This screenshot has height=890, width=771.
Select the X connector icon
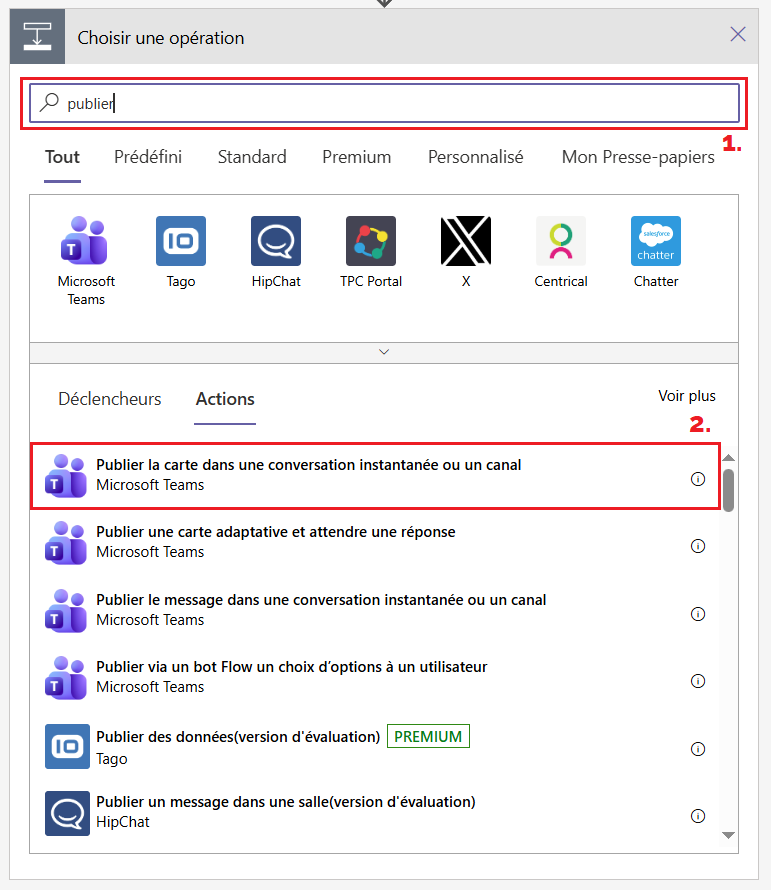pos(466,241)
